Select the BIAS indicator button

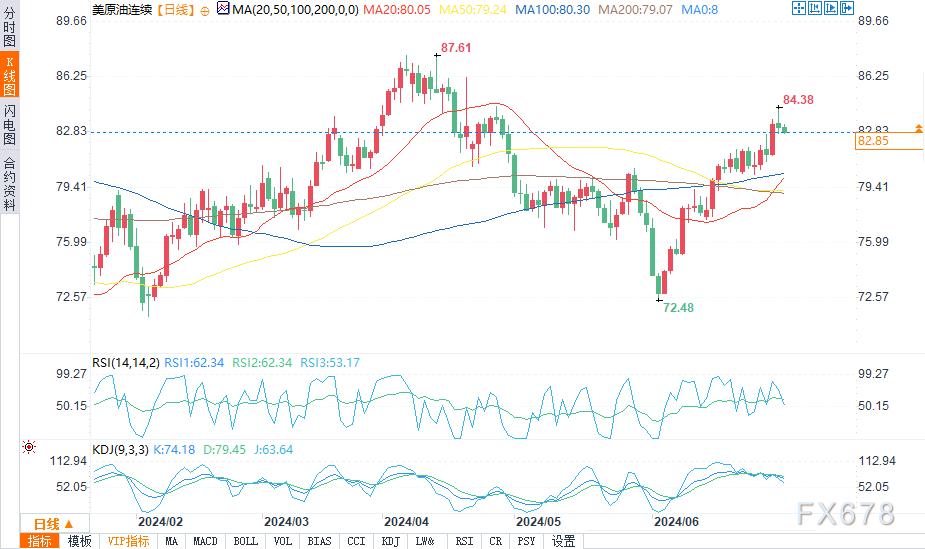click(x=319, y=541)
